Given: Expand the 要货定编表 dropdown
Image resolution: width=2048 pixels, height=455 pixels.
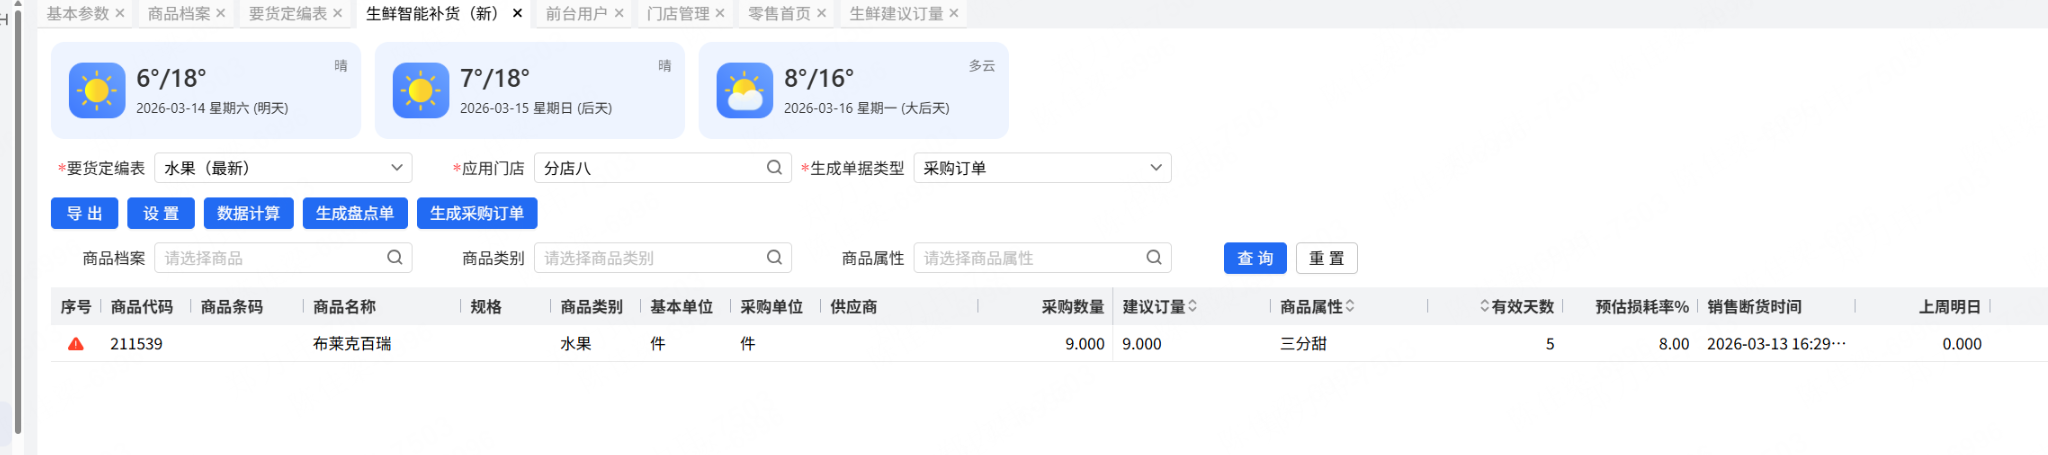Looking at the screenshot, I should tap(396, 168).
